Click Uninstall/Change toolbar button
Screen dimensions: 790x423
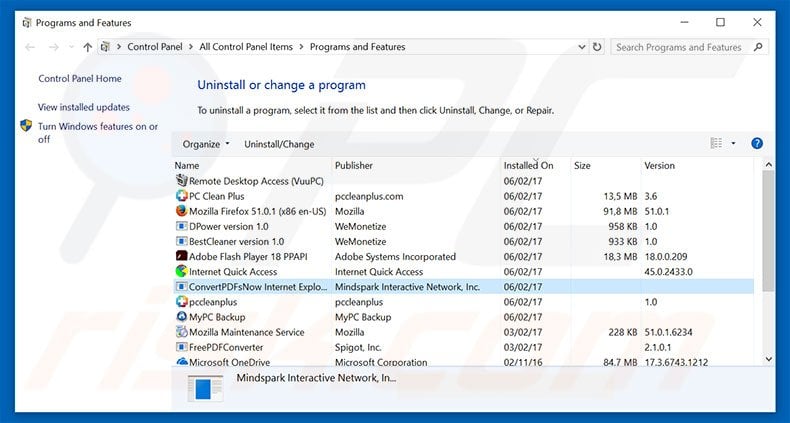click(279, 144)
